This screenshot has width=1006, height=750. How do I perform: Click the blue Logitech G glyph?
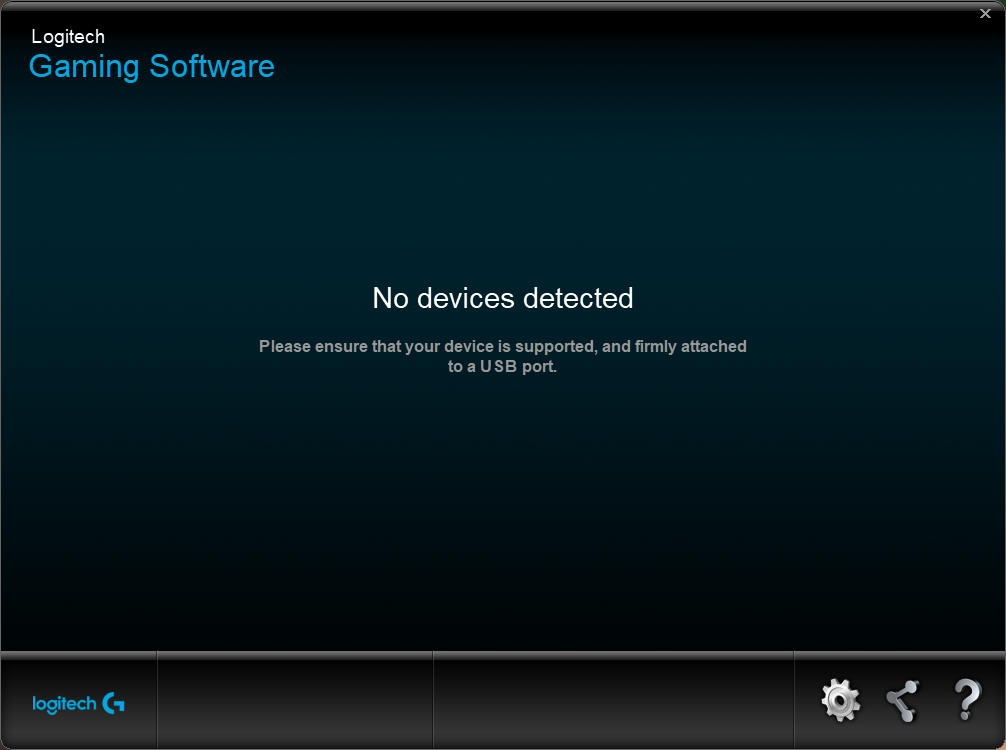click(x=114, y=703)
